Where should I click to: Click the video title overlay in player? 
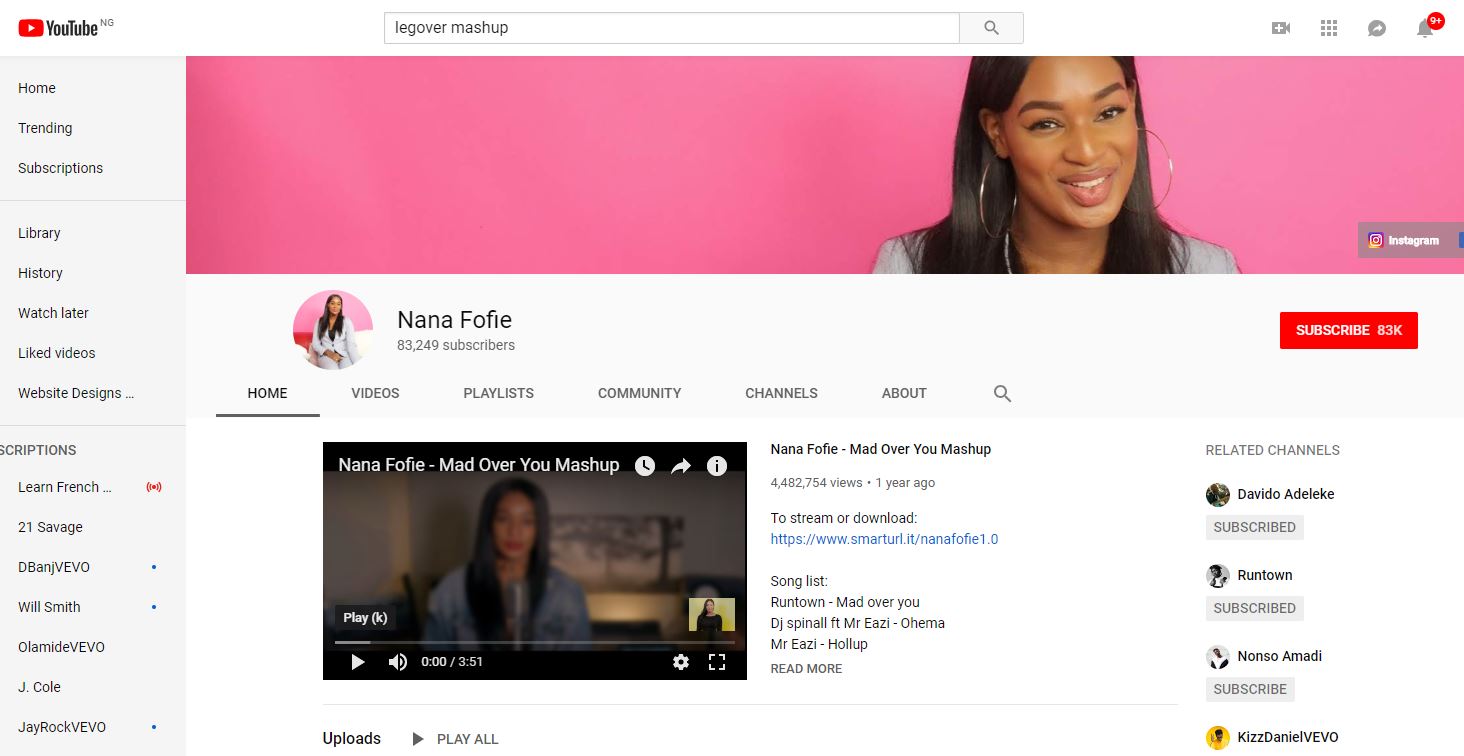click(479, 465)
